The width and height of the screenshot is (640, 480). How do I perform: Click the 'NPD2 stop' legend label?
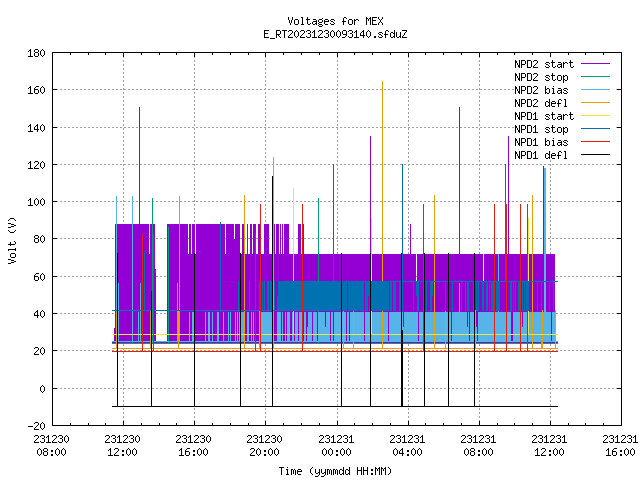pos(541,77)
